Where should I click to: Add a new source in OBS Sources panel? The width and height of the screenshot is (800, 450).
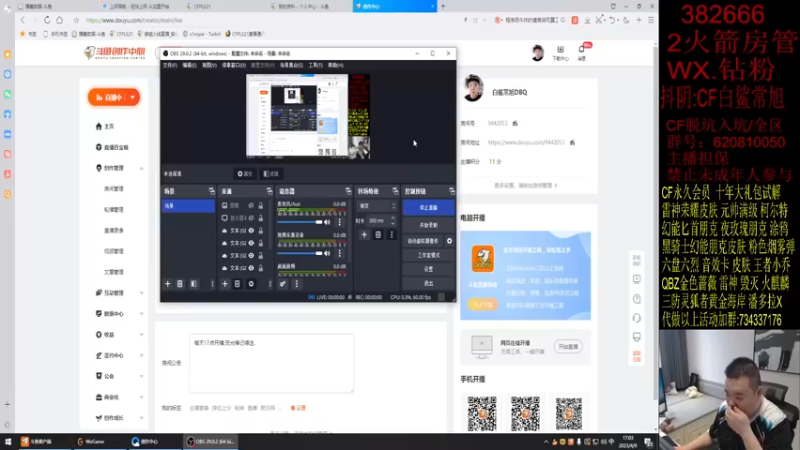pos(225,284)
